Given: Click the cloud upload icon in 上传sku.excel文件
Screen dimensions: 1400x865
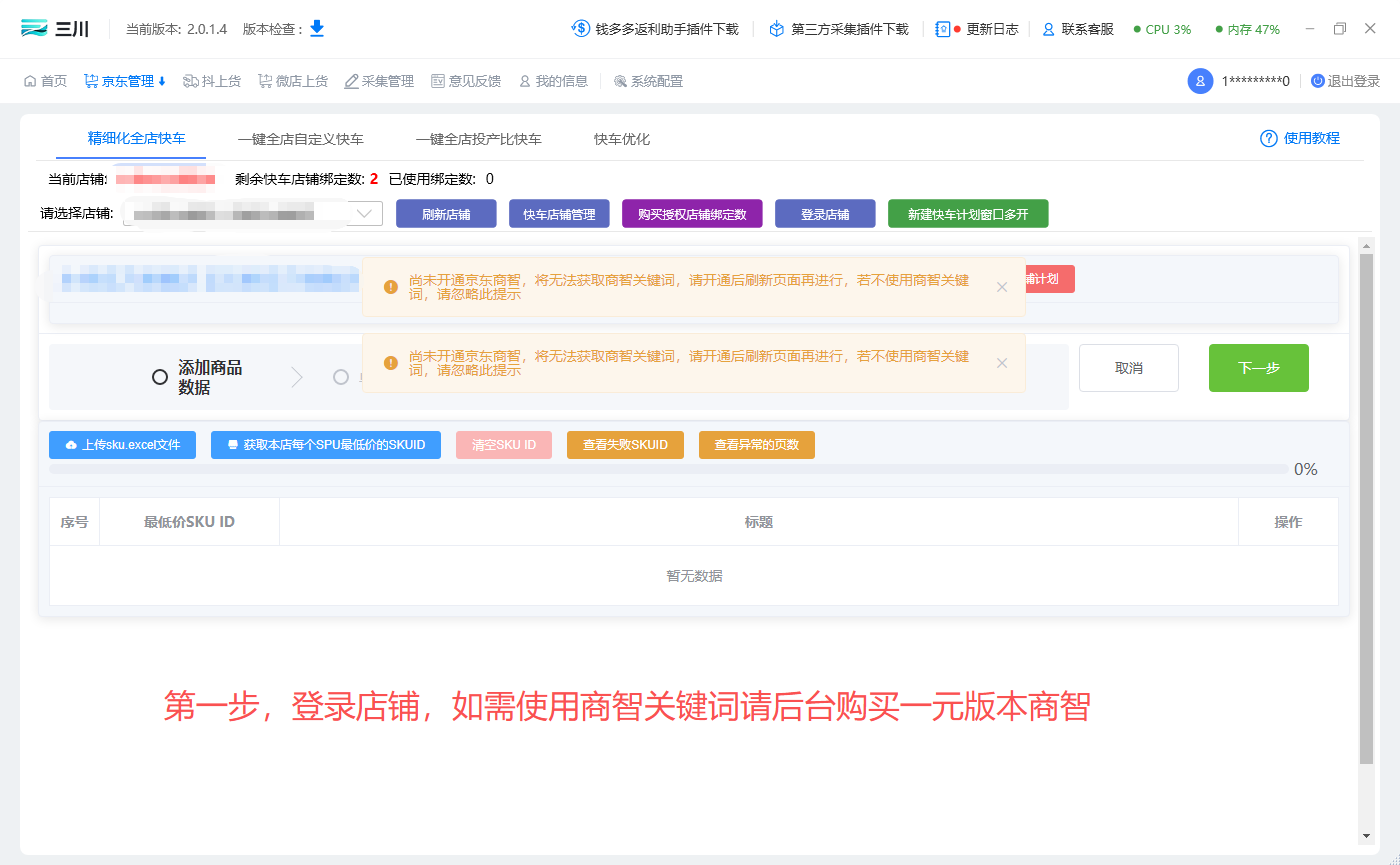Looking at the screenshot, I should pyautogui.click(x=71, y=445).
